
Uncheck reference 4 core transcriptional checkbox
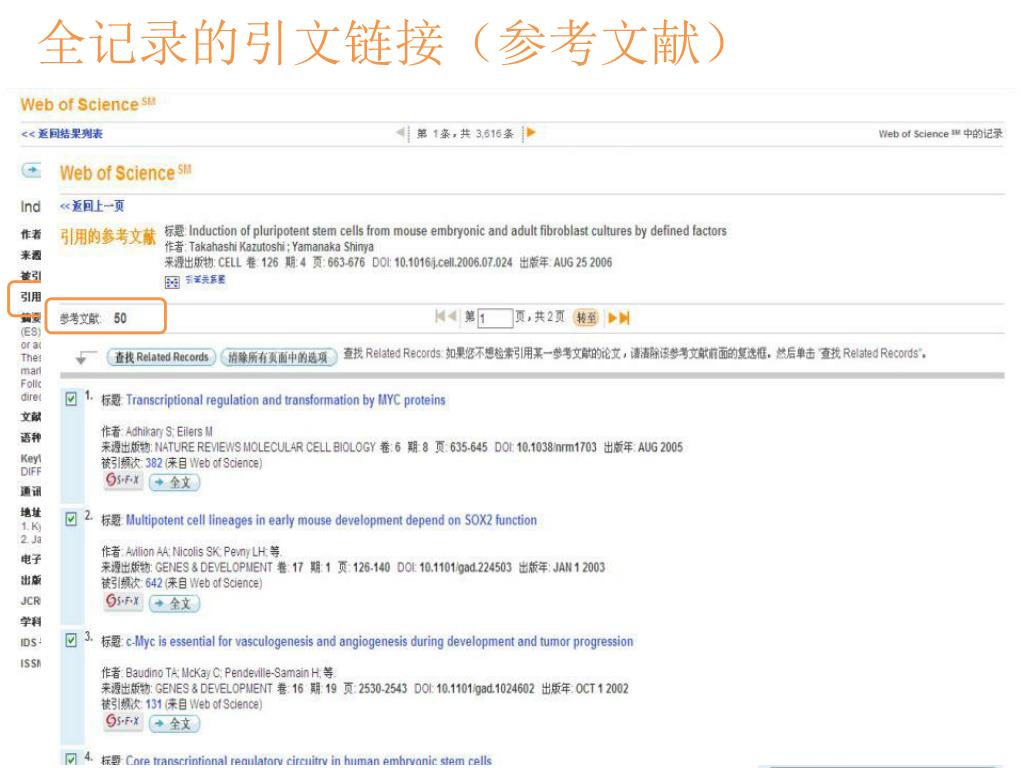coord(71,760)
